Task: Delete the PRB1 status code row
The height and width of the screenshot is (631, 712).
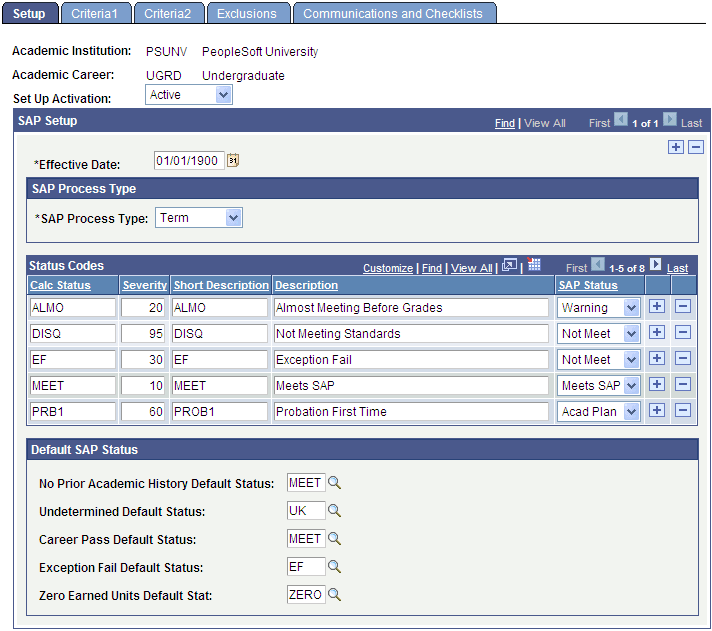Action: (x=683, y=410)
